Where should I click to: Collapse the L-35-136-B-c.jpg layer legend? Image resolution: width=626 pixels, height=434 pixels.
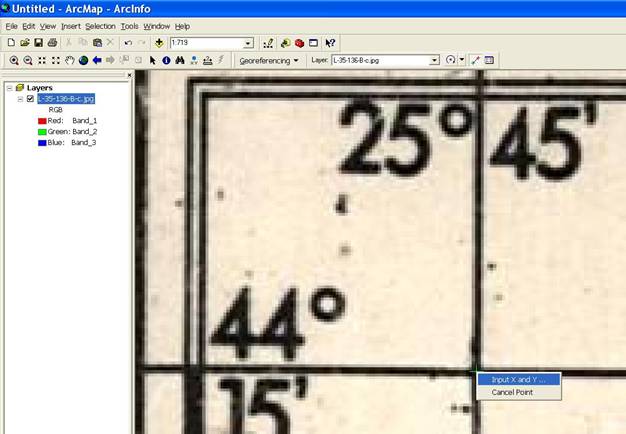click(20, 99)
